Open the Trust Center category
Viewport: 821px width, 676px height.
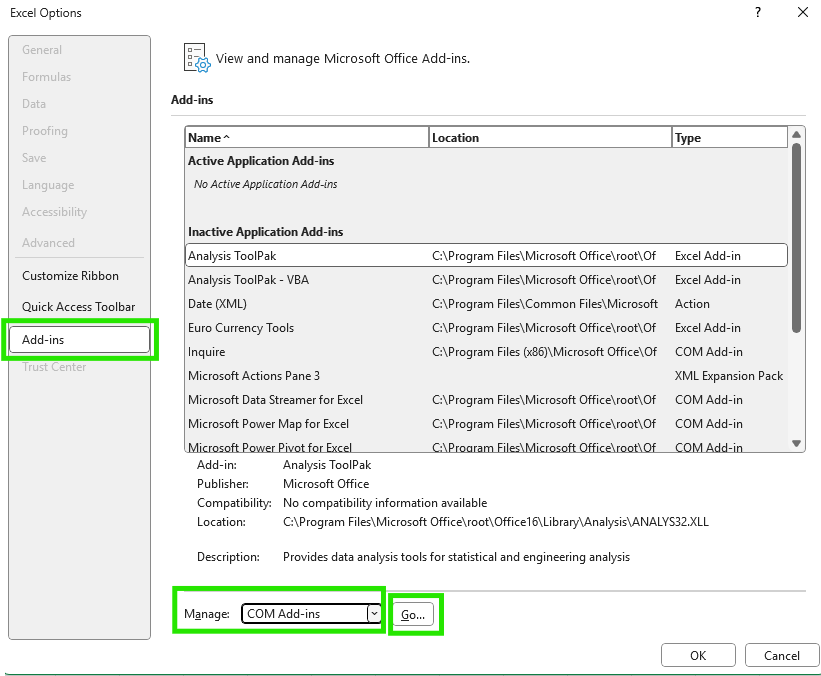pos(54,367)
